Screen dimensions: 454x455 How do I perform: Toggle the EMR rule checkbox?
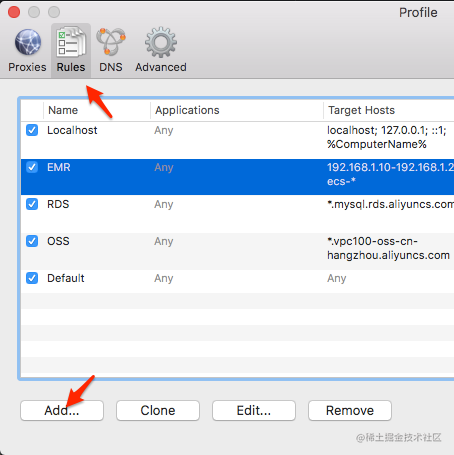(32, 167)
